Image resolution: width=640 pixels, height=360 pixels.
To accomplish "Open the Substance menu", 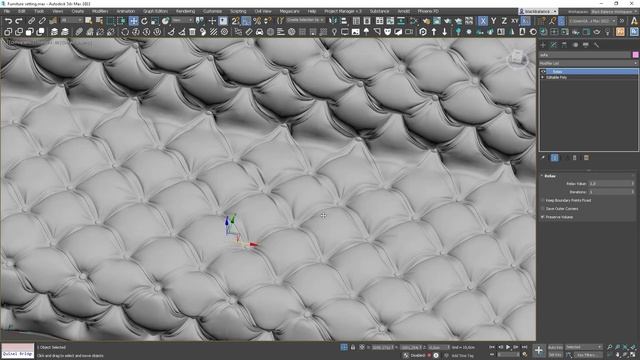I will 379,11.
